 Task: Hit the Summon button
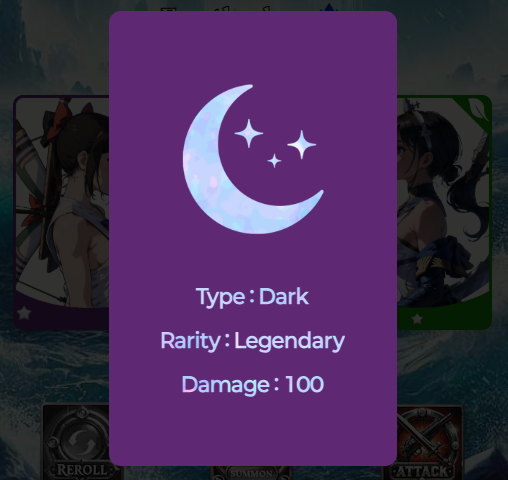[x=252, y=473]
